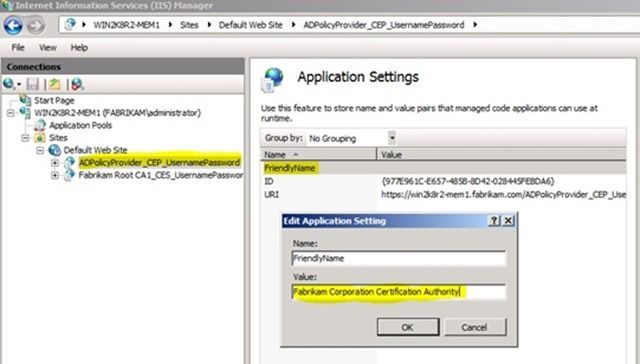Click arrow after ADPolicyProvider_CEP_UsernamePassword breadcrumb

click(475, 25)
